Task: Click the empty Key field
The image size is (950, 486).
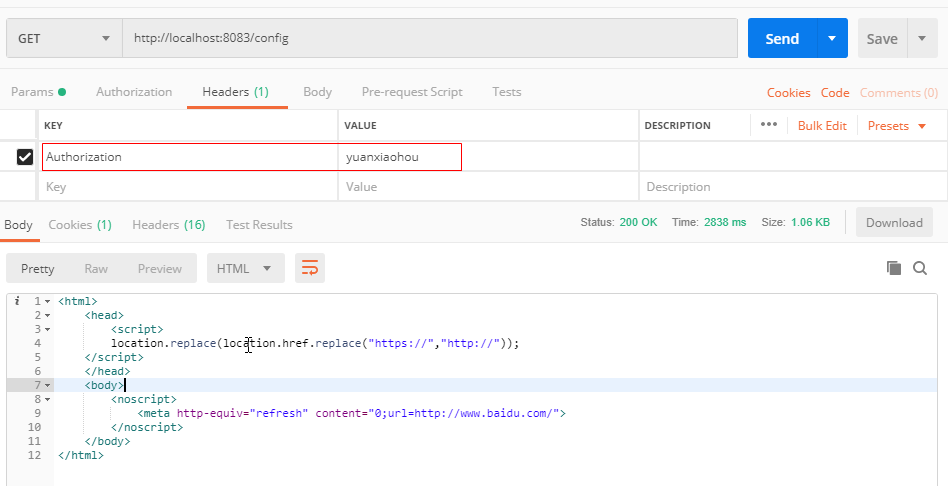Action: pos(188,187)
